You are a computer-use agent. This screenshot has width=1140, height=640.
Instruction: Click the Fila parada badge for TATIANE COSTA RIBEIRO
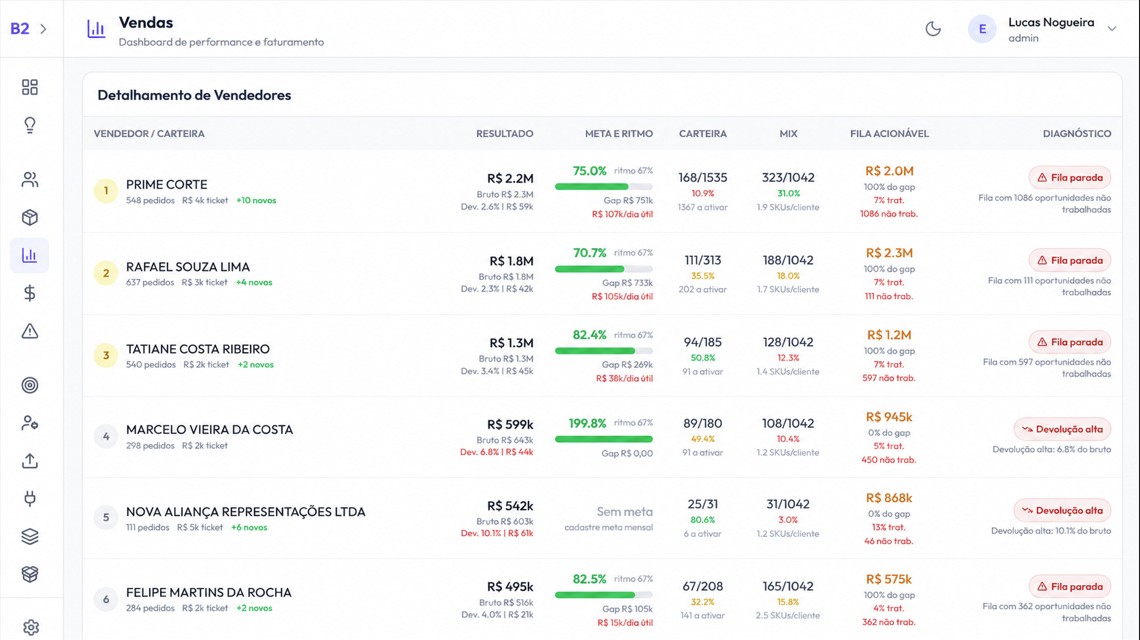pos(1069,342)
